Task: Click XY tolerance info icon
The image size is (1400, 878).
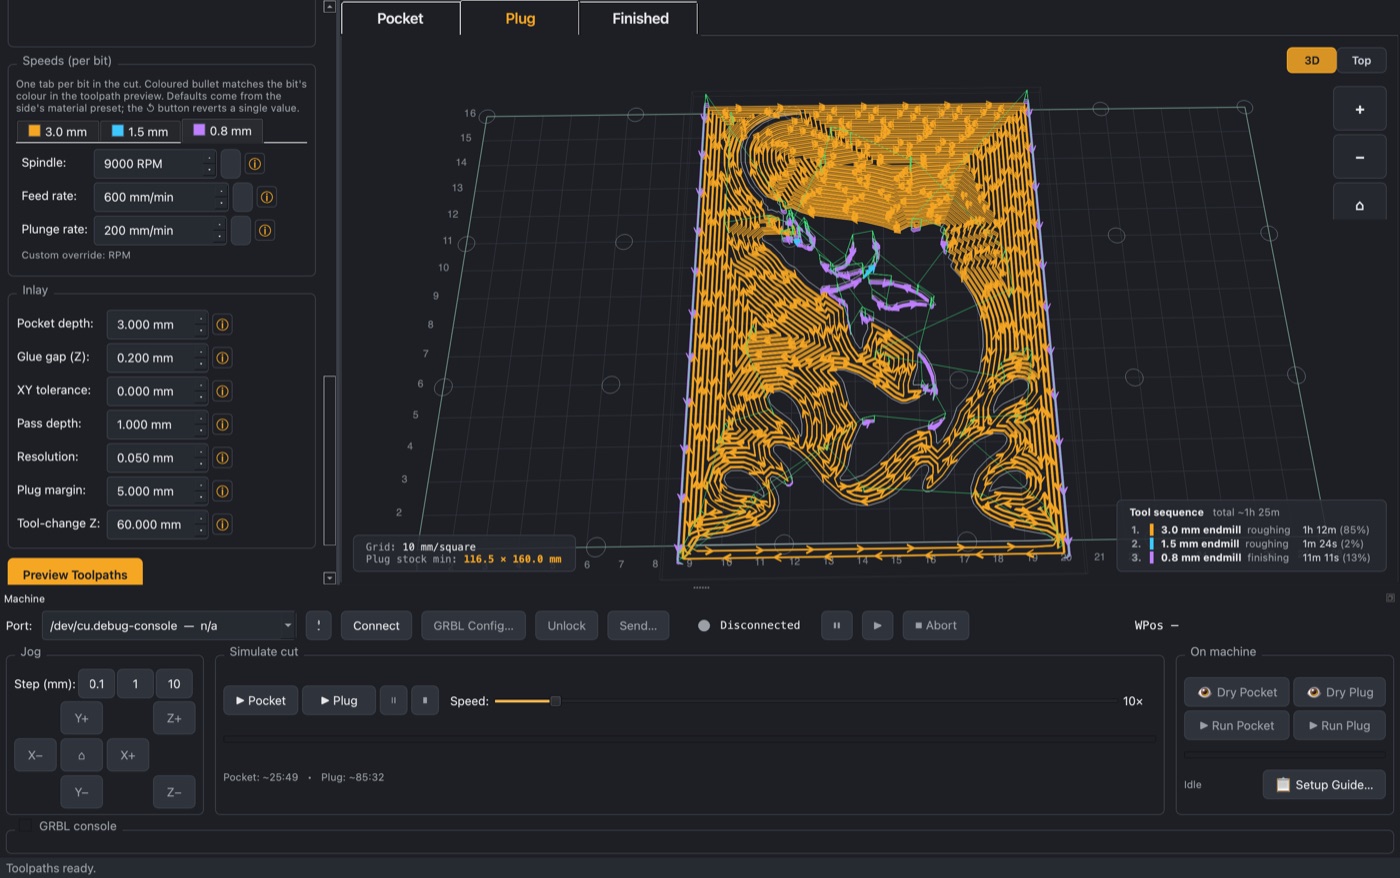Action: (x=222, y=391)
